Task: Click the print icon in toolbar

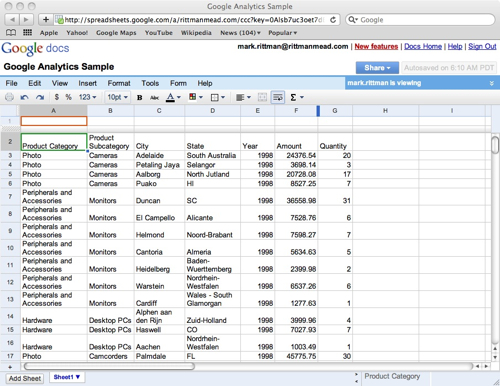Action: (x=9, y=97)
